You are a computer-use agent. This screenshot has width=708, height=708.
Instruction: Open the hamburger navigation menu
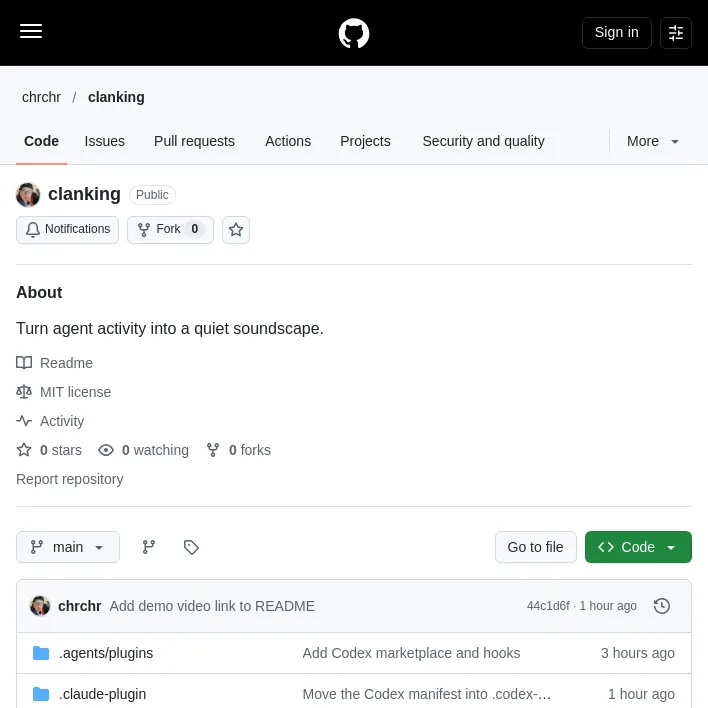pos(31,32)
